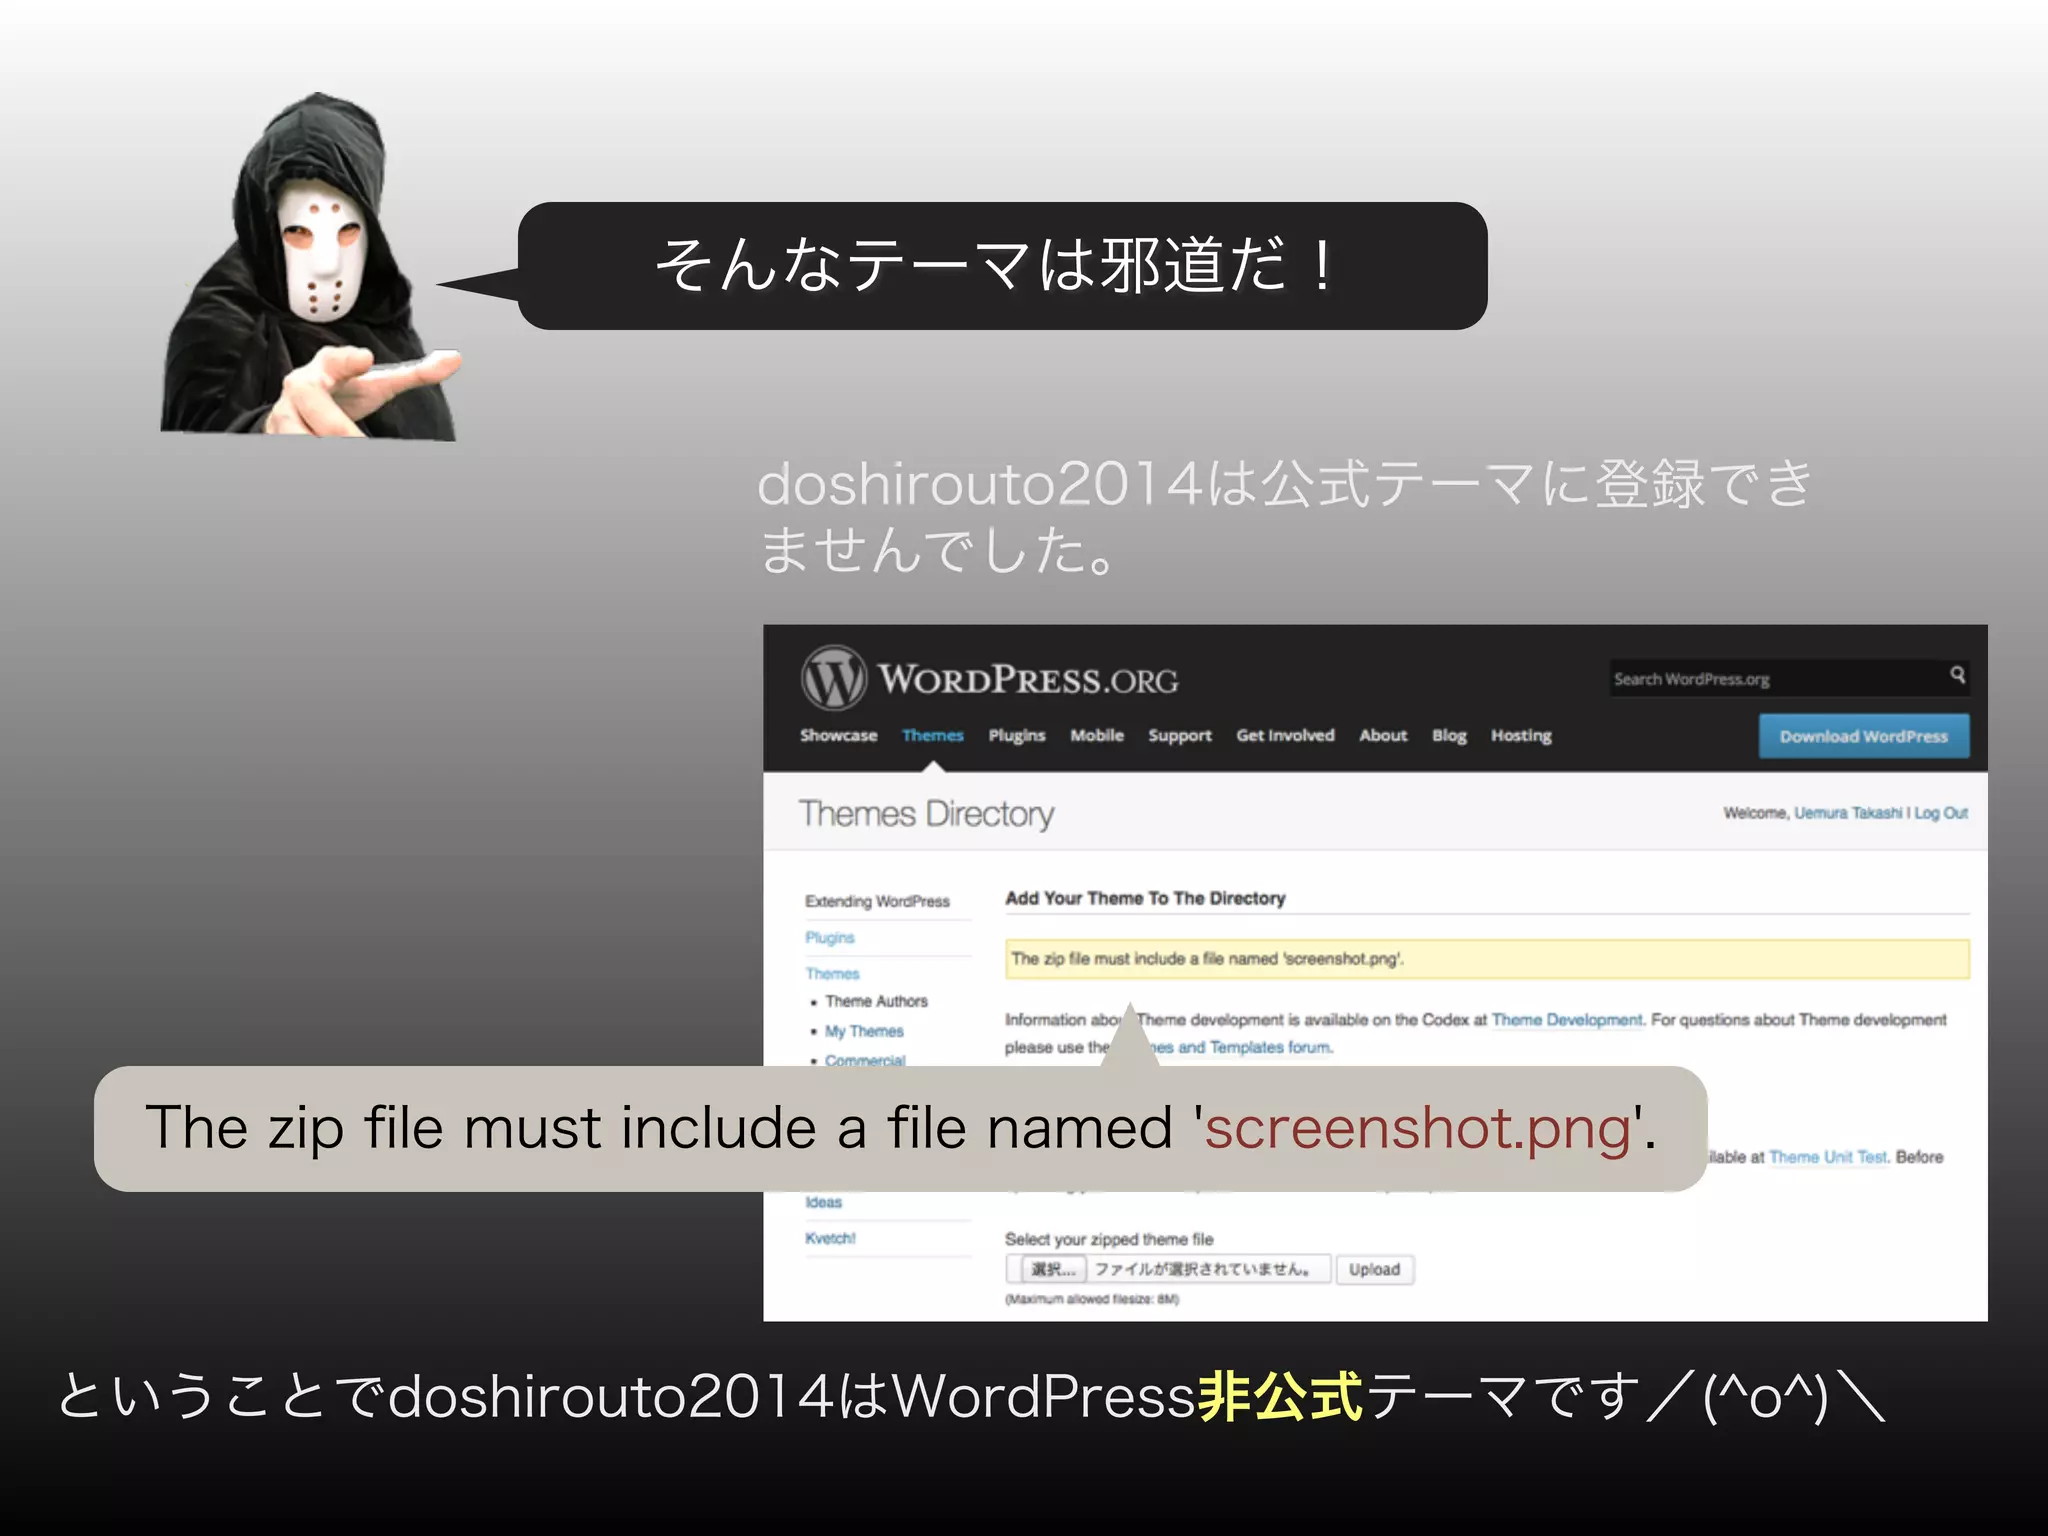This screenshot has height=1536, width=2048.
Task: Open the Hosting navigation item
Action: tap(1521, 735)
